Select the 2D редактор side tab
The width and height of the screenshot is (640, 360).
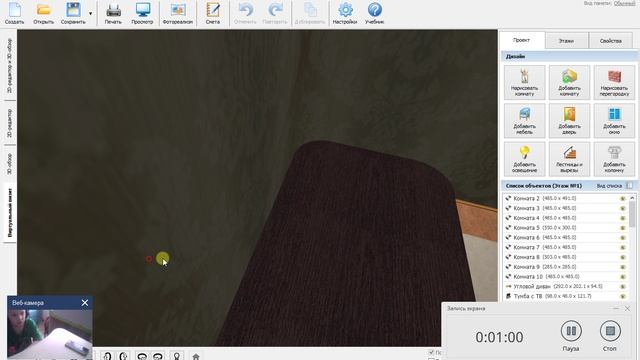click(9, 123)
